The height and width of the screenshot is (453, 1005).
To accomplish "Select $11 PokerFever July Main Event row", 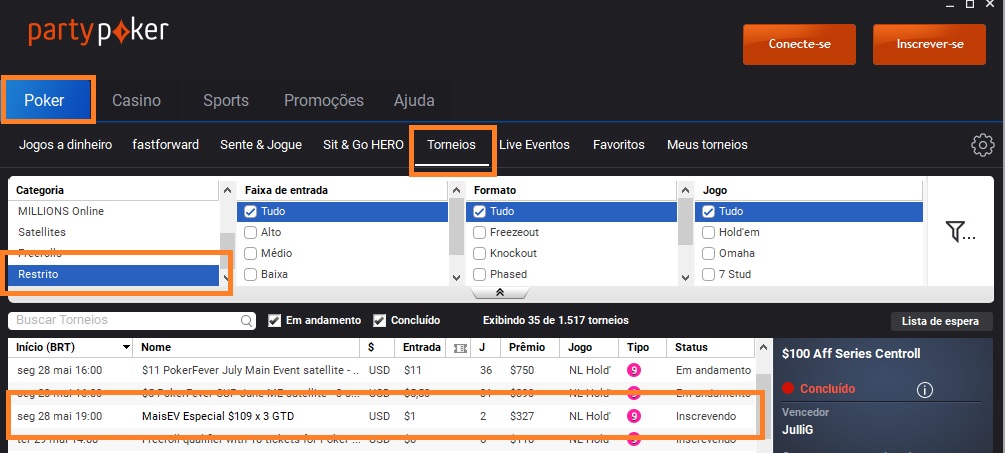I will click(382, 370).
